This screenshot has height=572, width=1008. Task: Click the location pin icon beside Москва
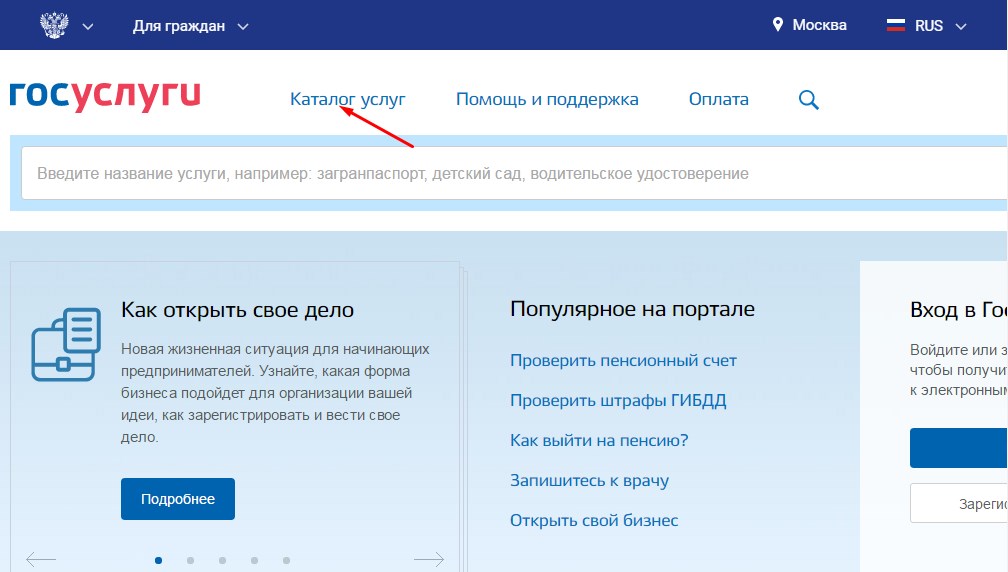pyautogui.click(x=778, y=25)
